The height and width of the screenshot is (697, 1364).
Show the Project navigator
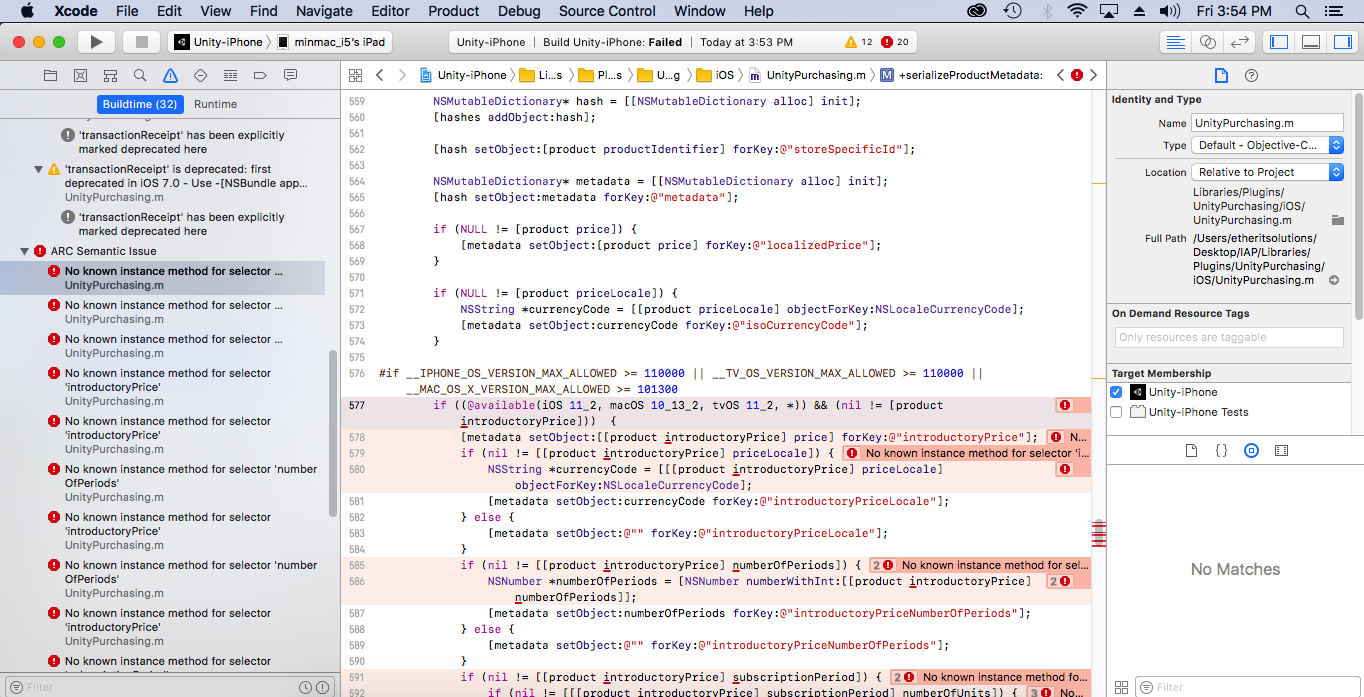[x=51, y=75]
